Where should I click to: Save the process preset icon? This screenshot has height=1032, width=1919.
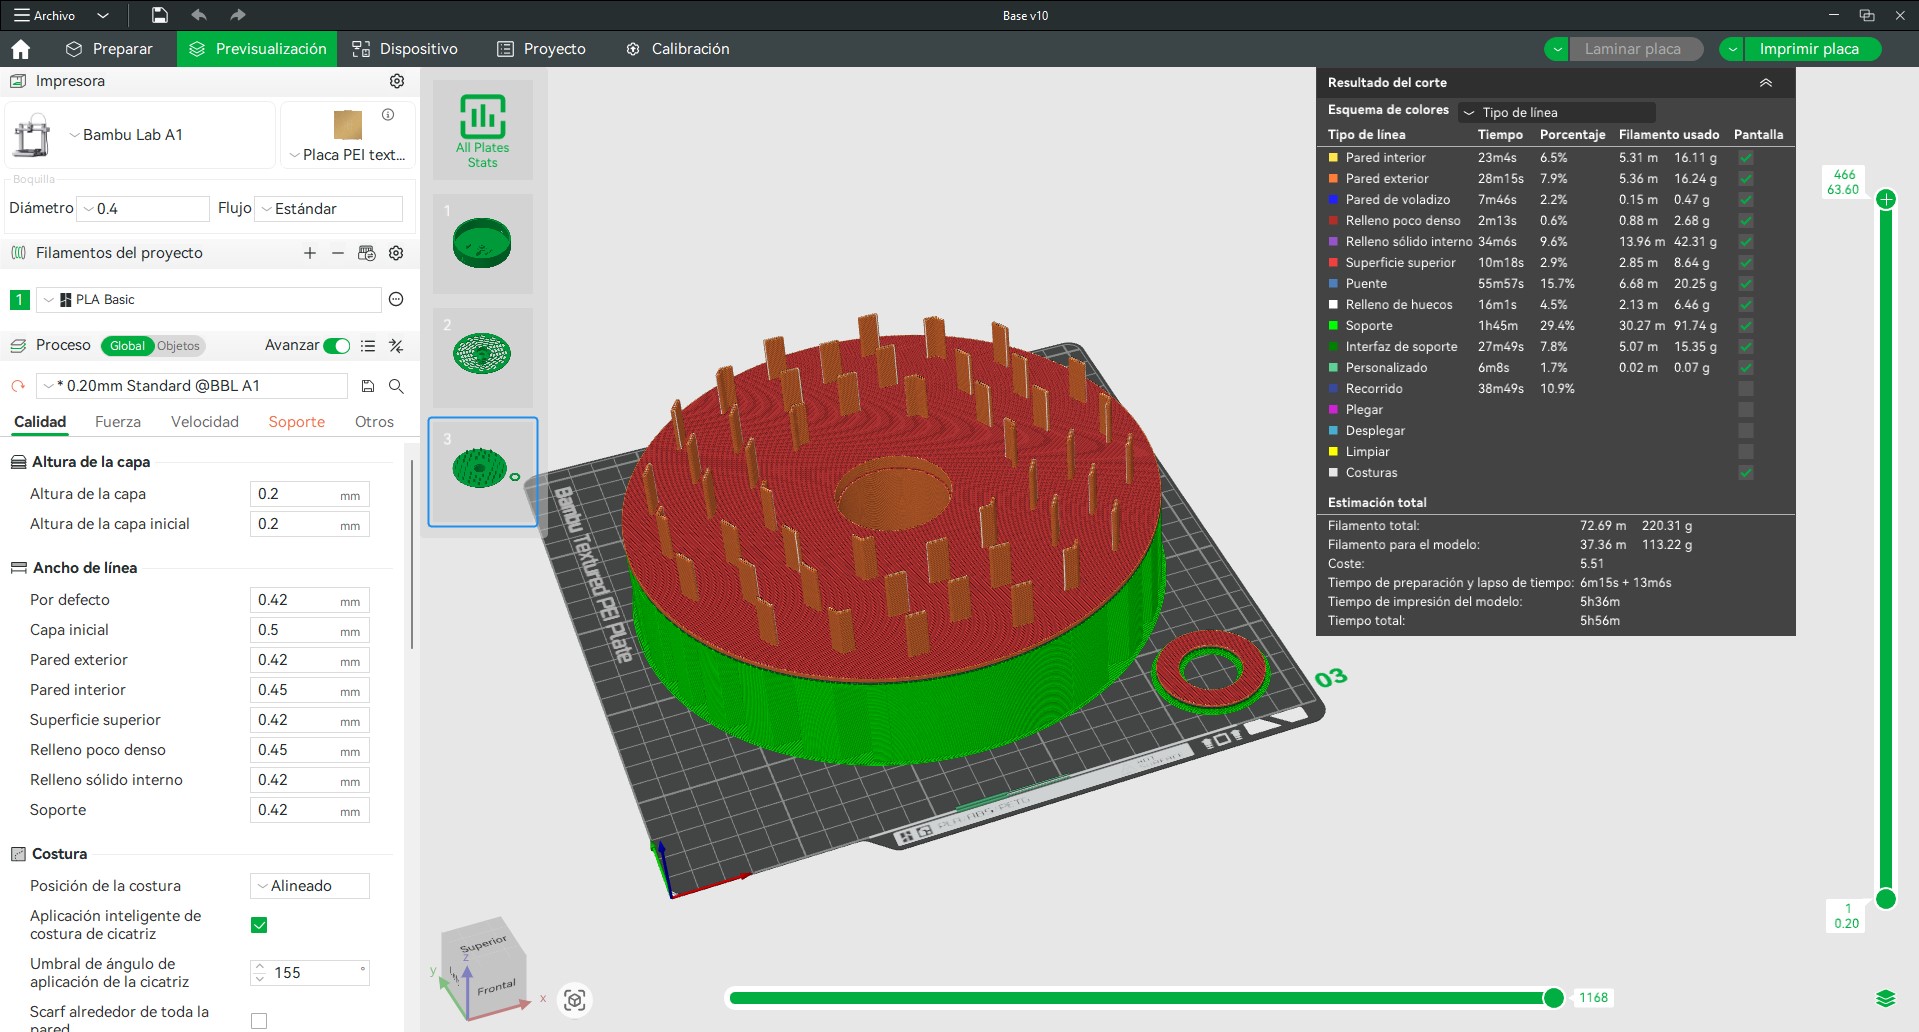point(368,386)
